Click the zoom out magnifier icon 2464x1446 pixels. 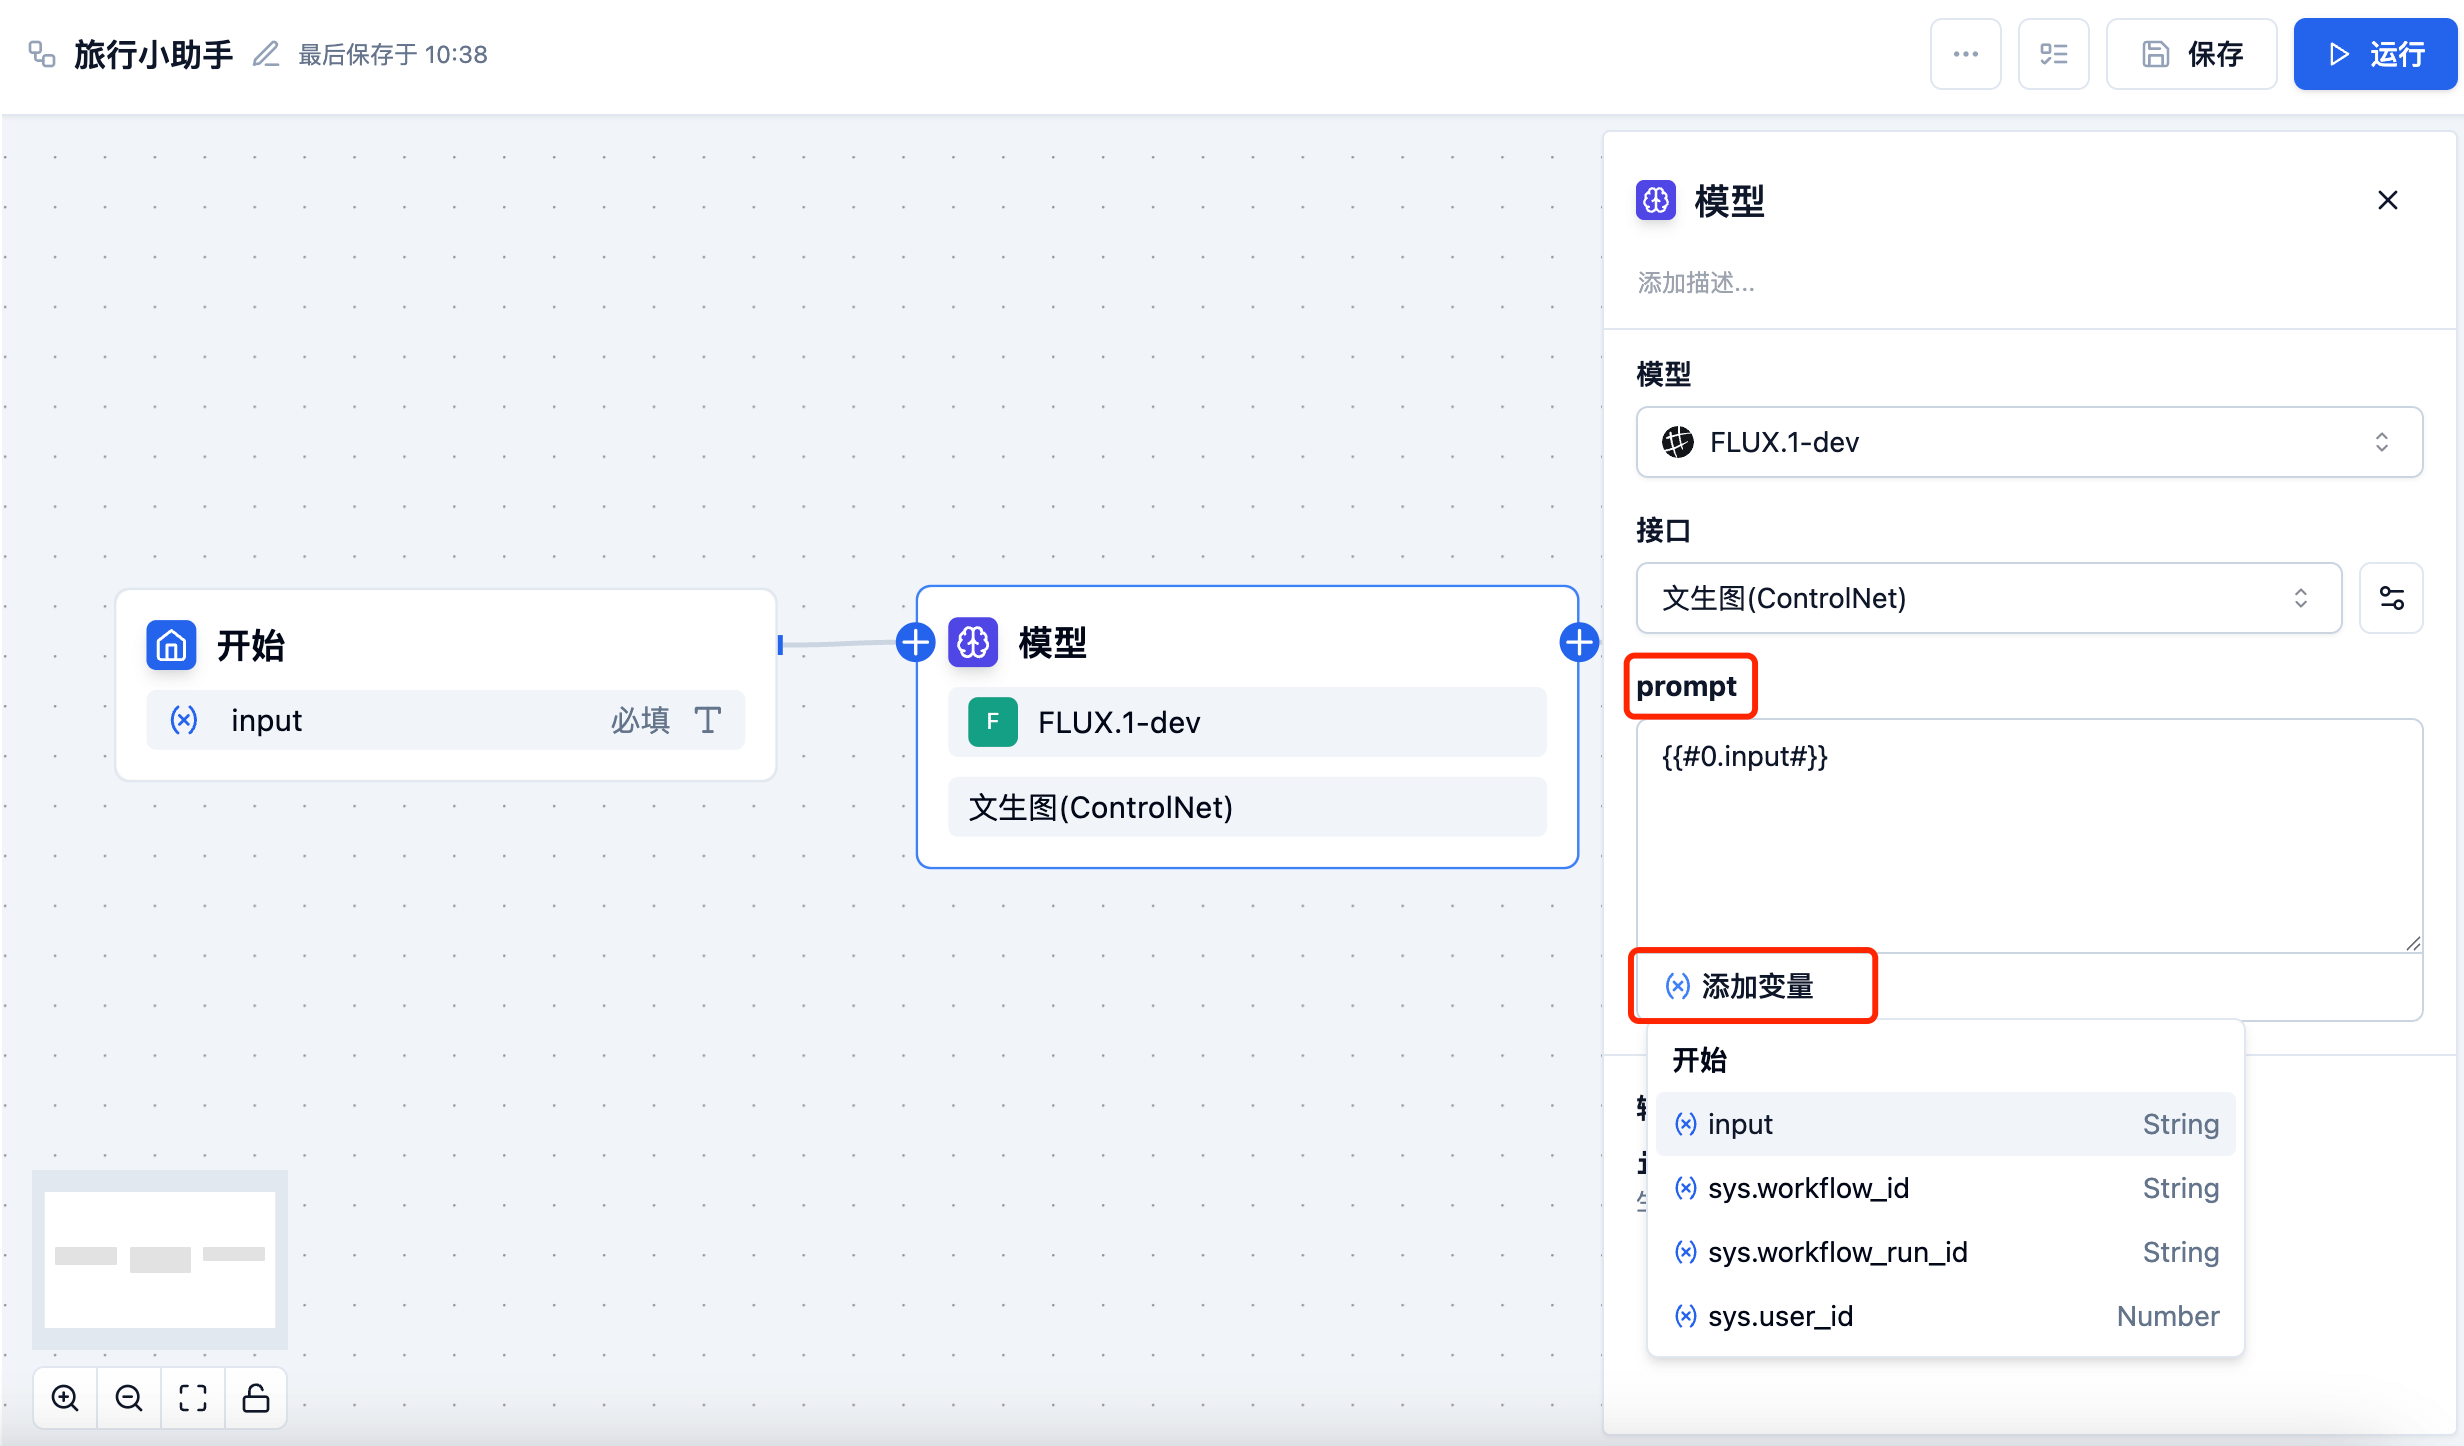(129, 1398)
